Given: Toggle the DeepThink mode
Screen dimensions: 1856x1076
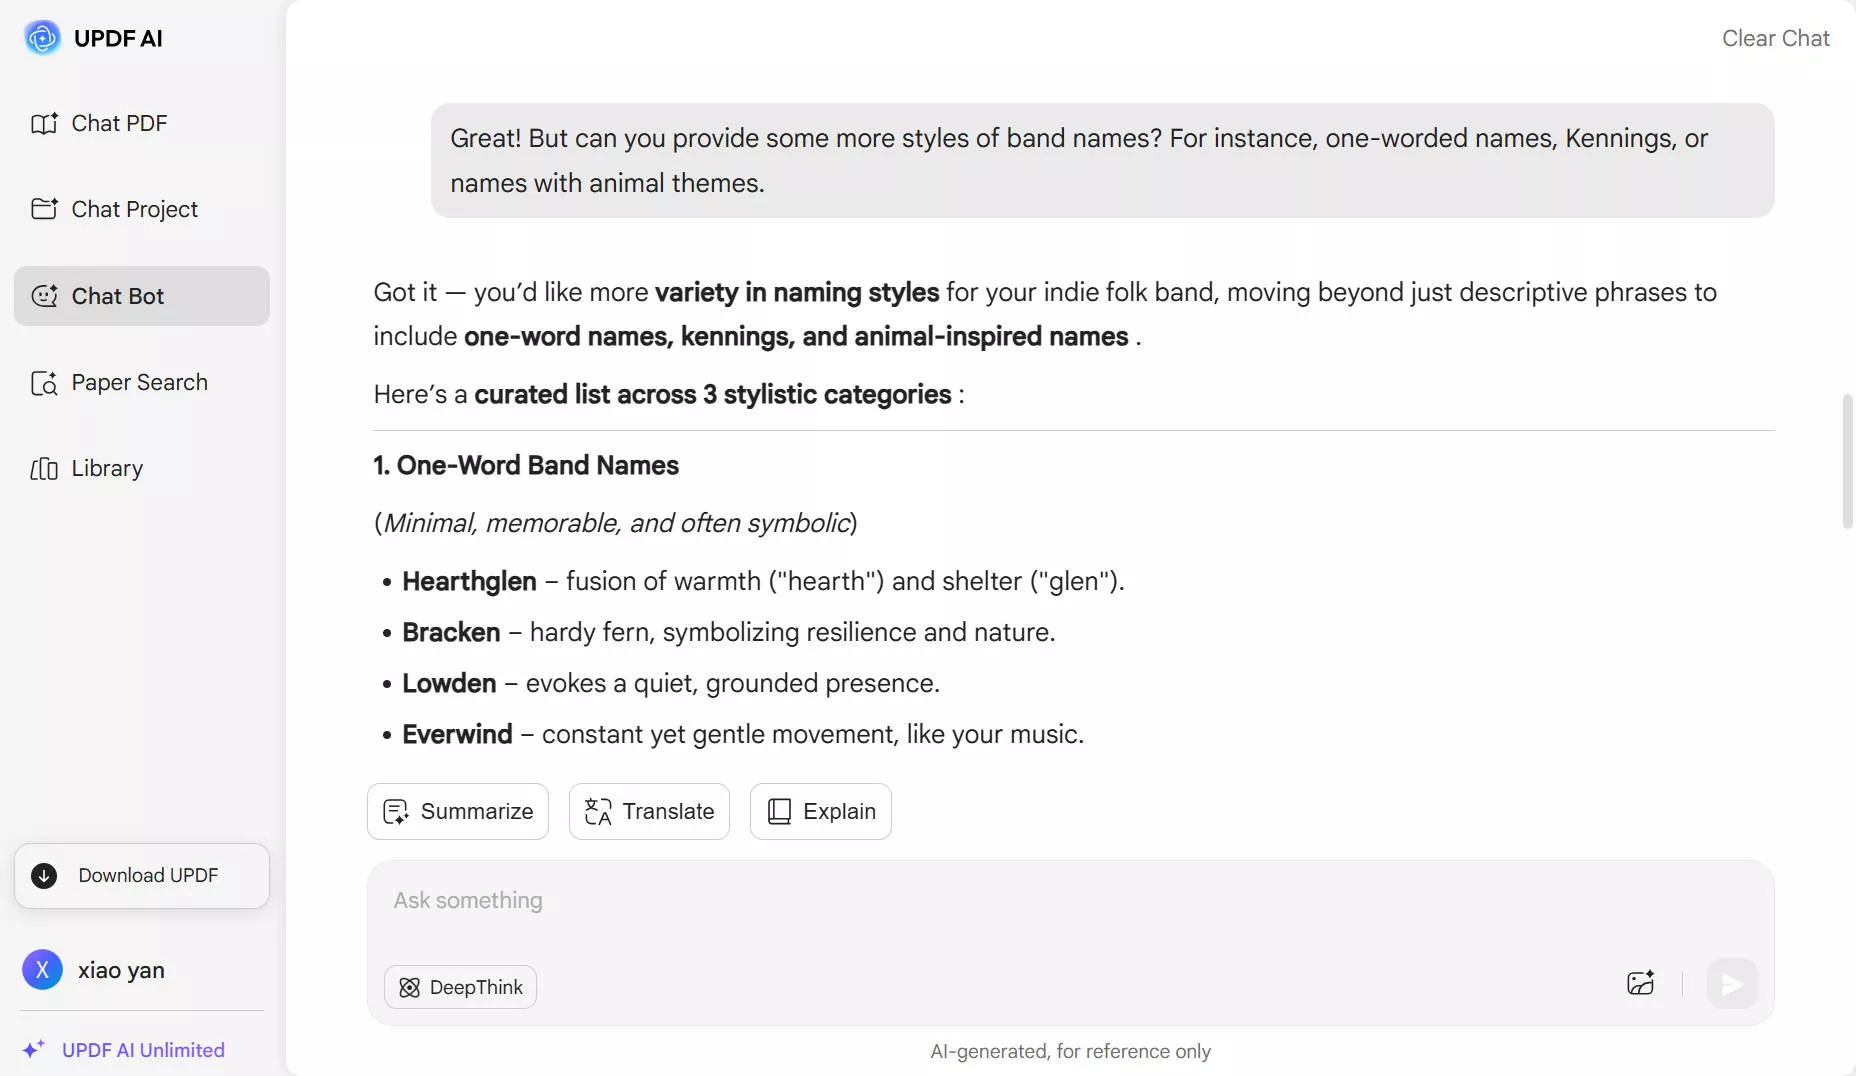Looking at the screenshot, I should pos(460,987).
